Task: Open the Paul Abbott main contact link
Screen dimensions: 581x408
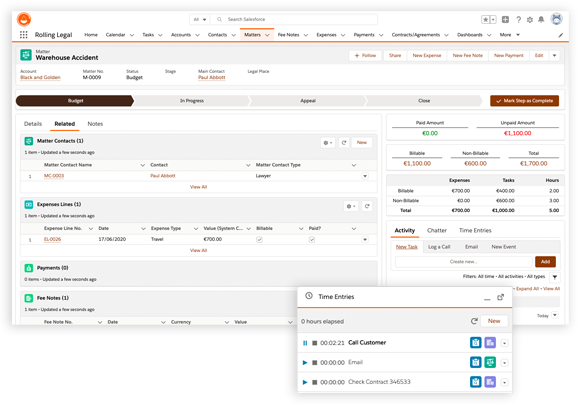Action: point(212,77)
